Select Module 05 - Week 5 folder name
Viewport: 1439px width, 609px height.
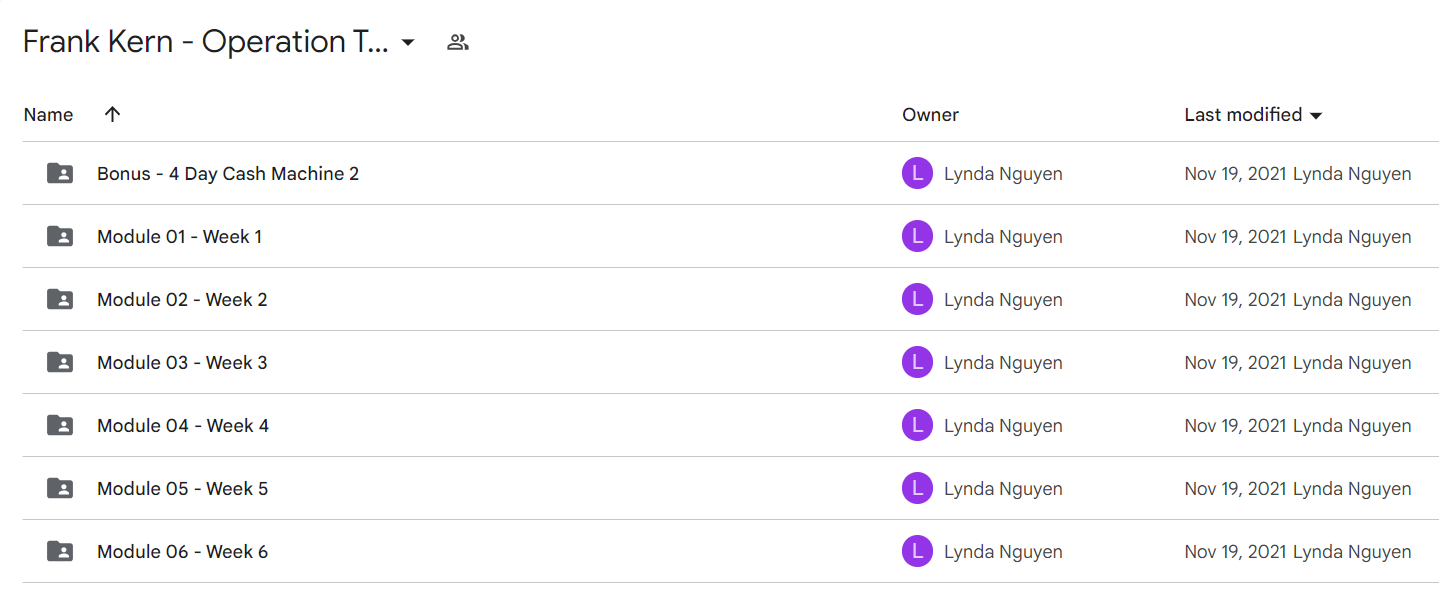182,489
